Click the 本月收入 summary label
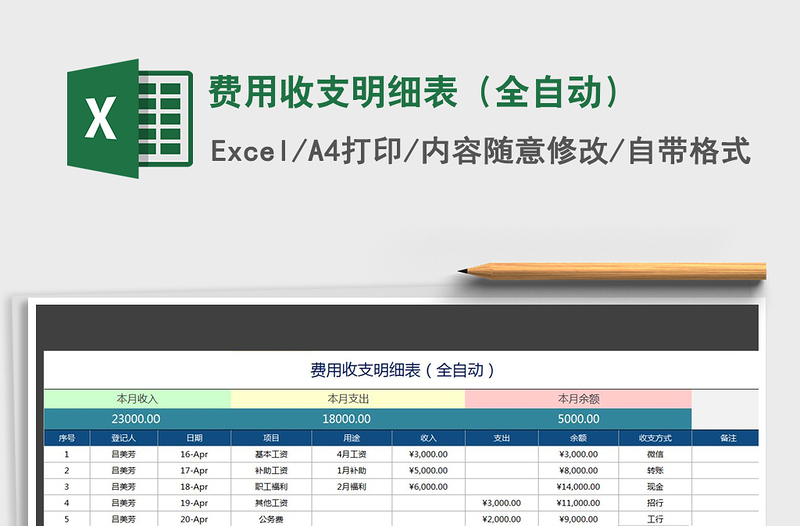Screen dimensions: 800x526 (137, 398)
